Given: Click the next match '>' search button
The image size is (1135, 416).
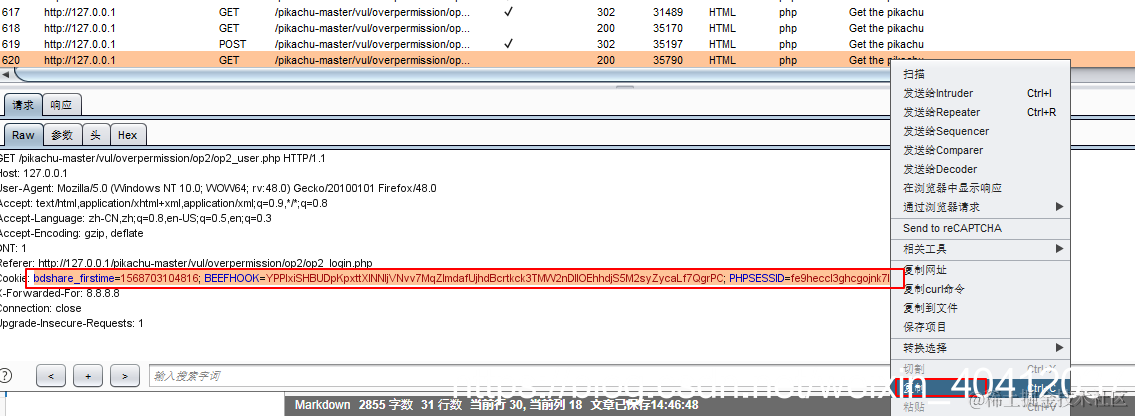Looking at the screenshot, I should click(x=125, y=376).
